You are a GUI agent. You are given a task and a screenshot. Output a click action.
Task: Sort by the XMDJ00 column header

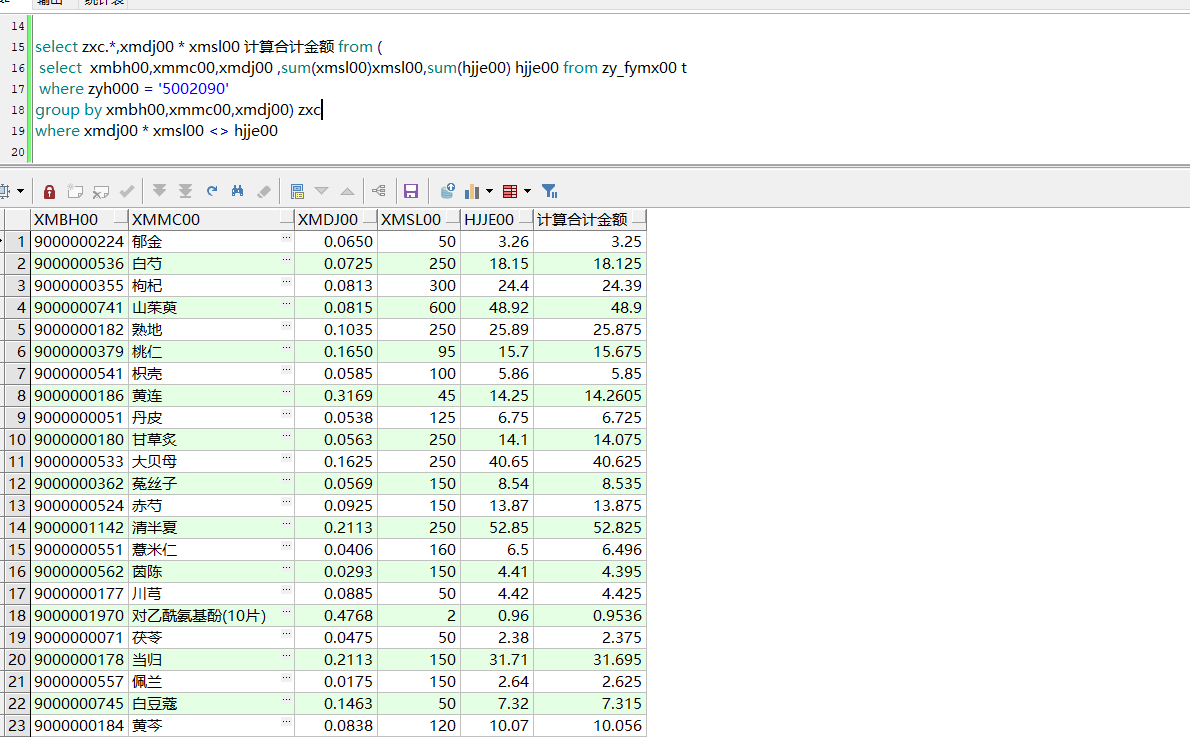pyautogui.click(x=328, y=220)
